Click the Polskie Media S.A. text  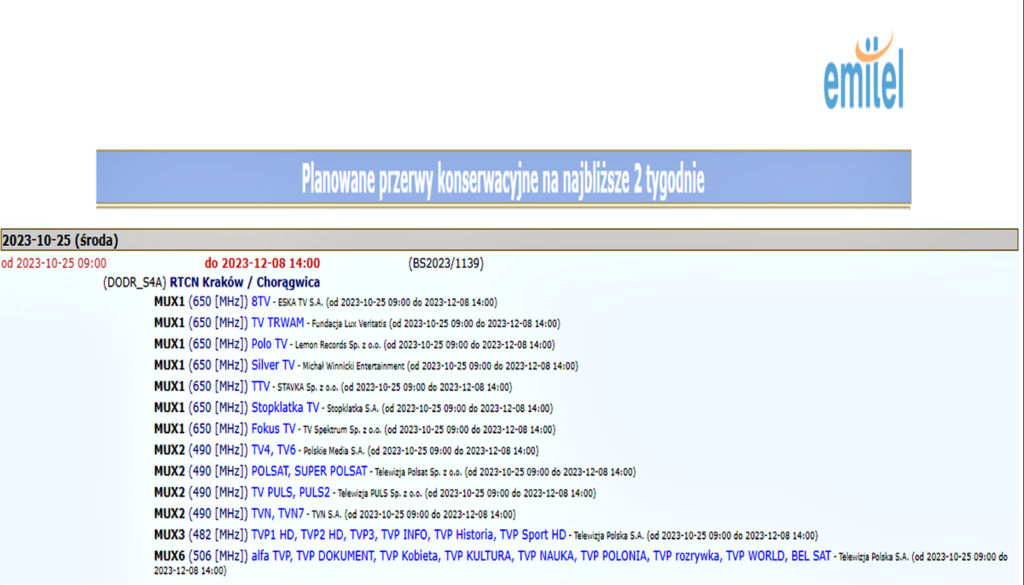[x=334, y=451]
